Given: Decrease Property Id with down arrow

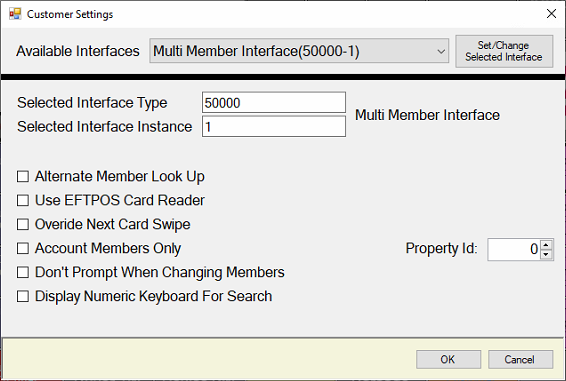Looking at the screenshot, I should point(546,254).
